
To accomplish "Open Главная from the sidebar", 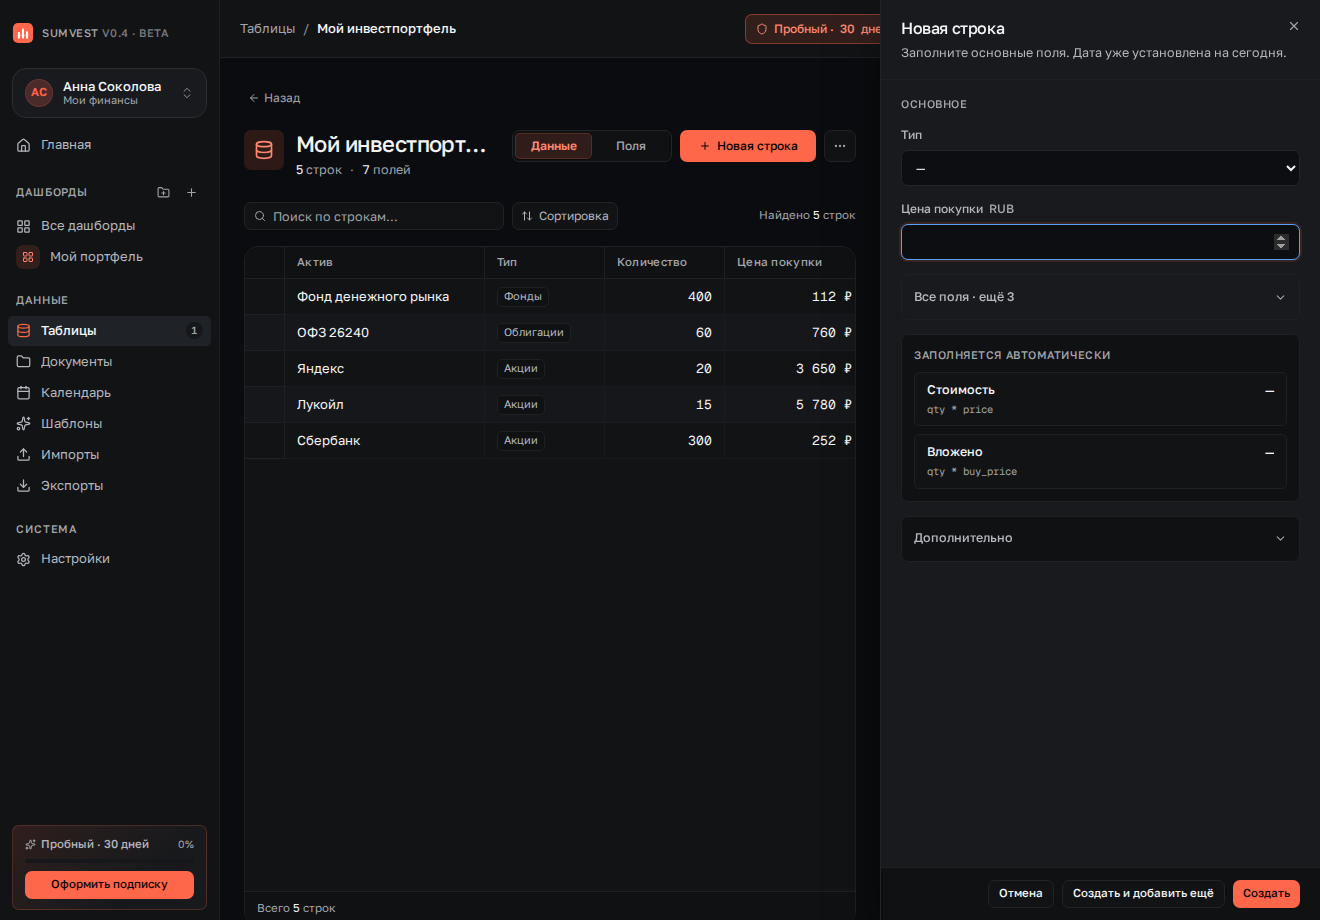I will [110, 145].
